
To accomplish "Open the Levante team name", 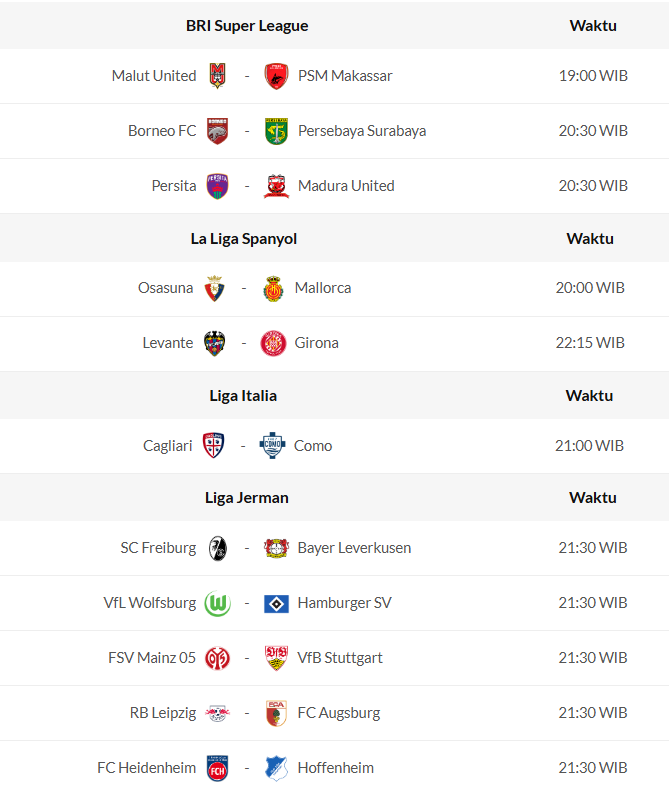I will click(x=168, y=343).
